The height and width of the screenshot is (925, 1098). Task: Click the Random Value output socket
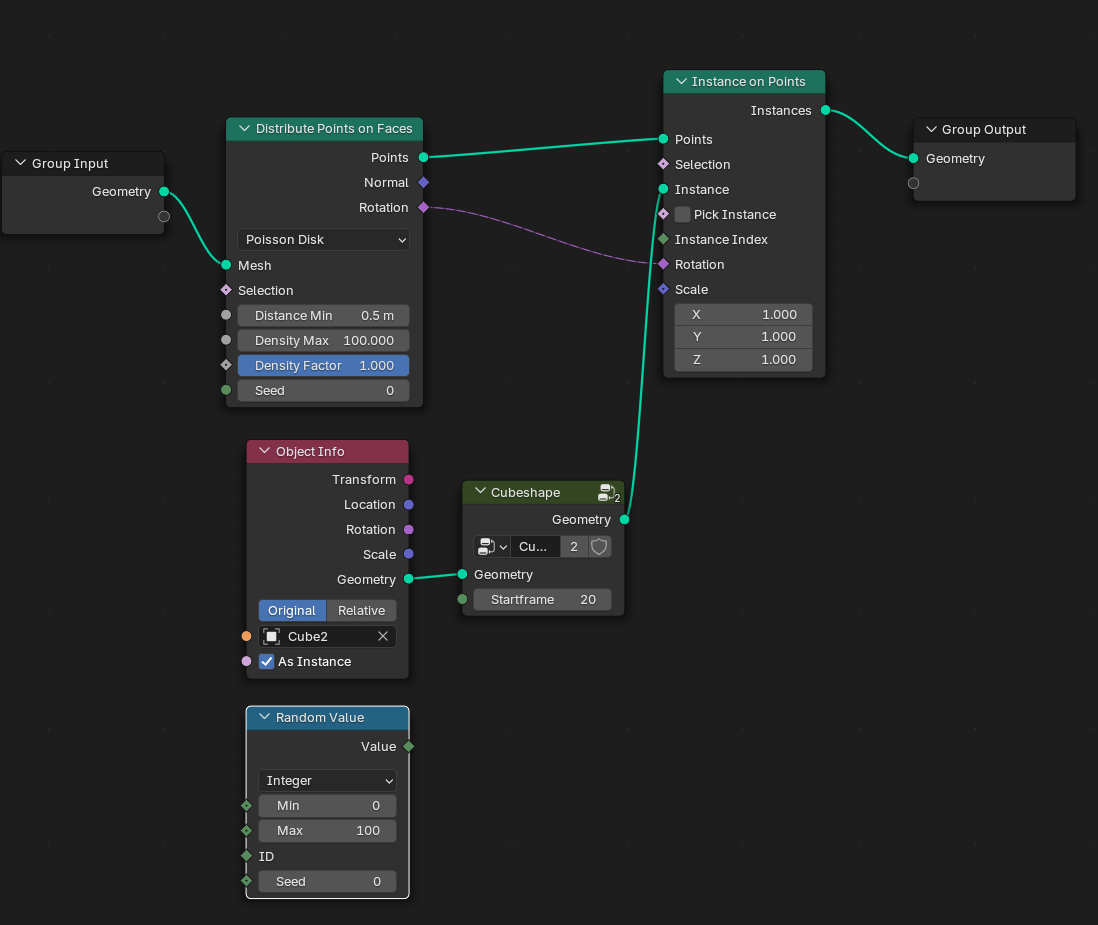[408, 746]
